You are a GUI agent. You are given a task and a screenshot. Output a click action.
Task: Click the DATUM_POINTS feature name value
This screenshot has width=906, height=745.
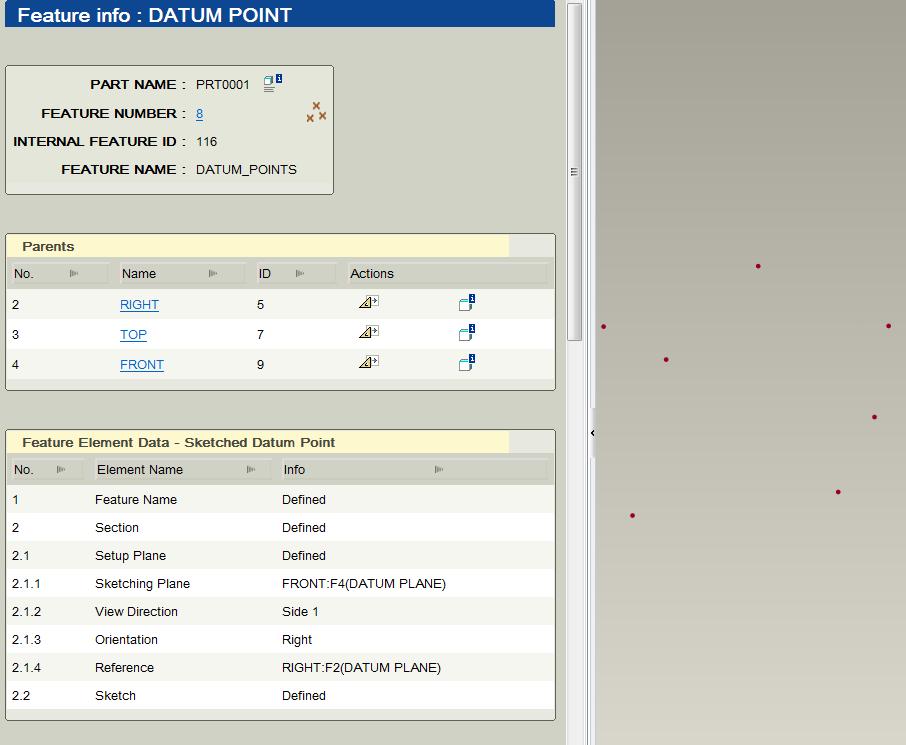(x=246, y=169)
